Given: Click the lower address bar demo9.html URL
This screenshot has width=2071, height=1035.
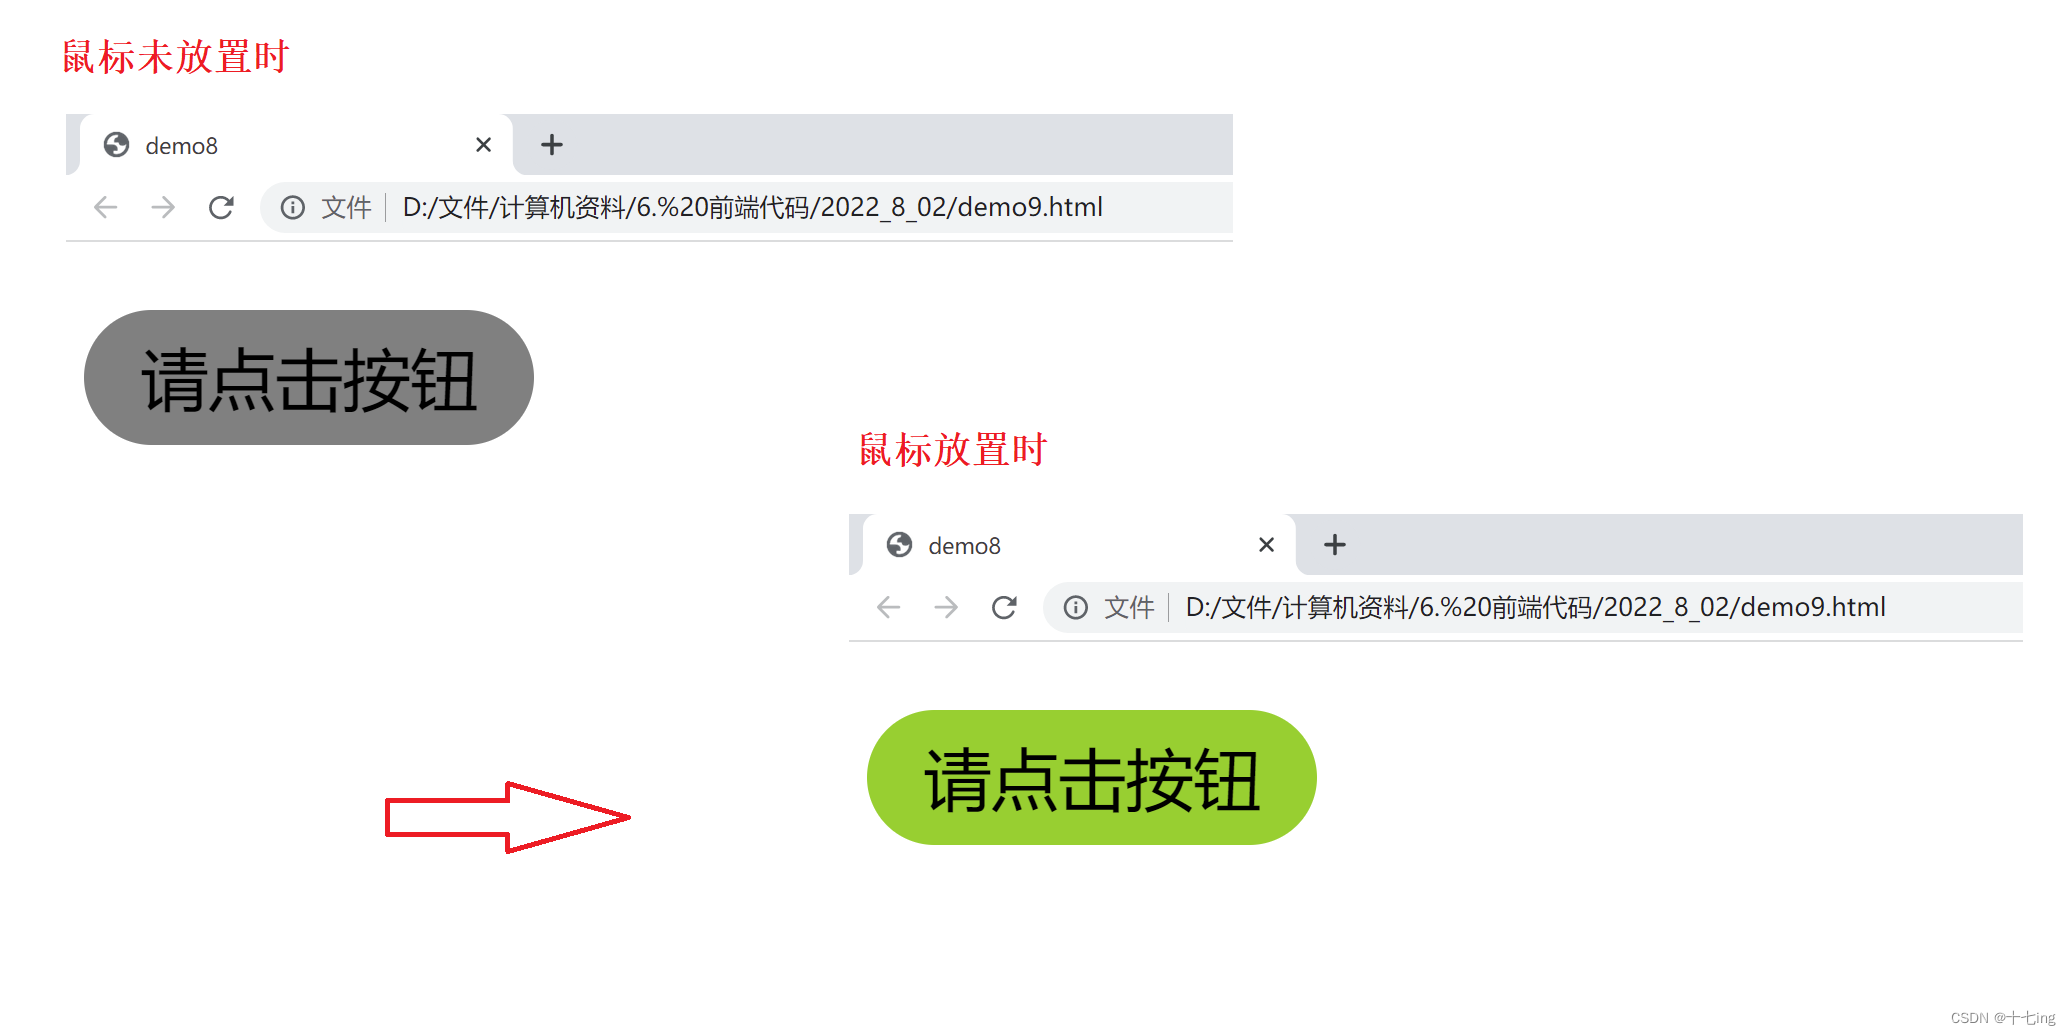Looking at the screenshot, I should click(1535, 607).
